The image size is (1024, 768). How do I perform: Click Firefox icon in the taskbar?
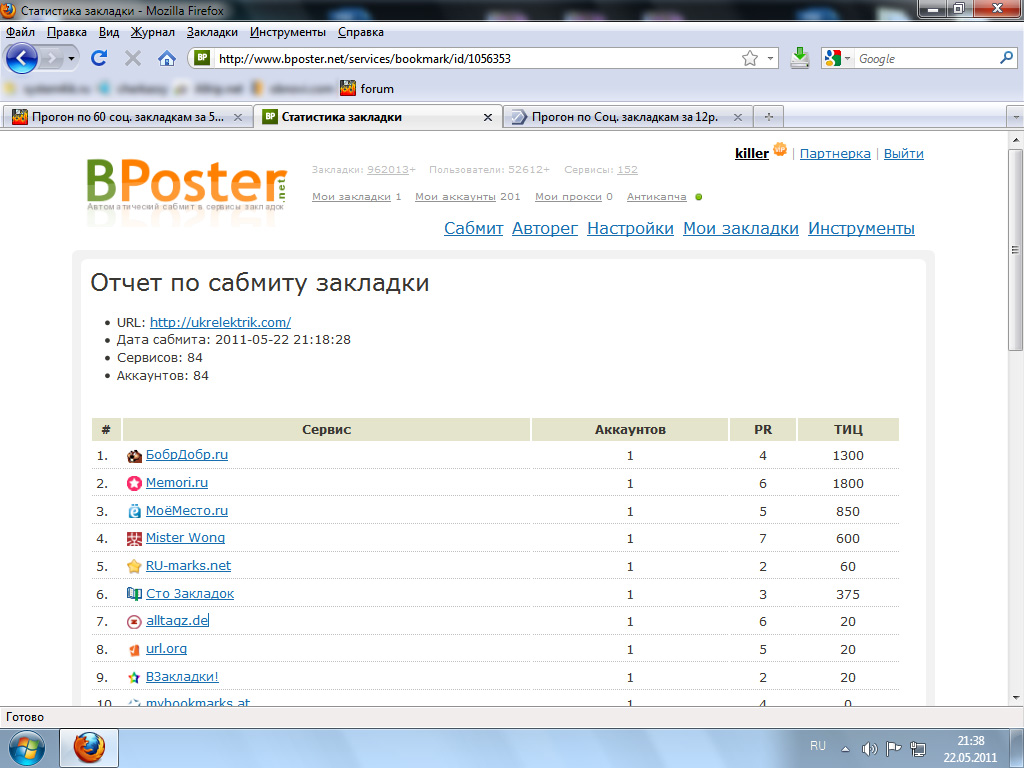(x=89, y=748)
